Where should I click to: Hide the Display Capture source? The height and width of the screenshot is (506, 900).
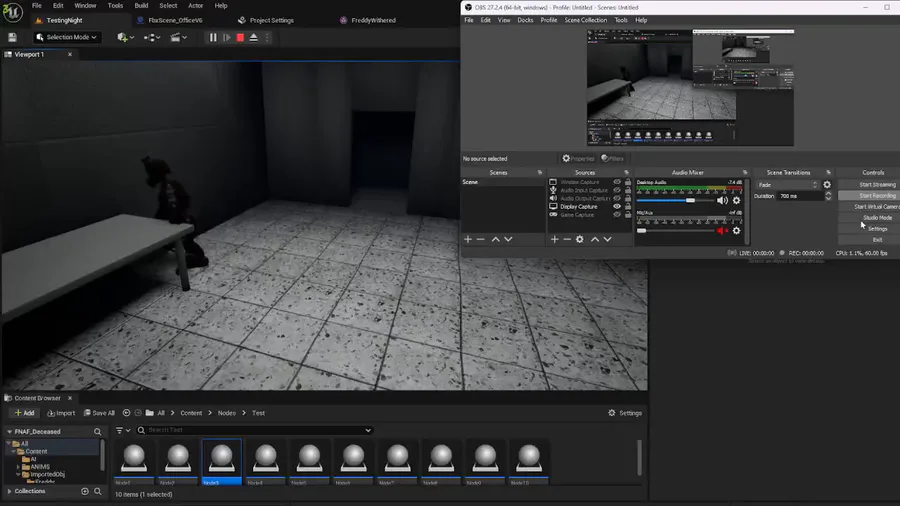pos(617,207)
